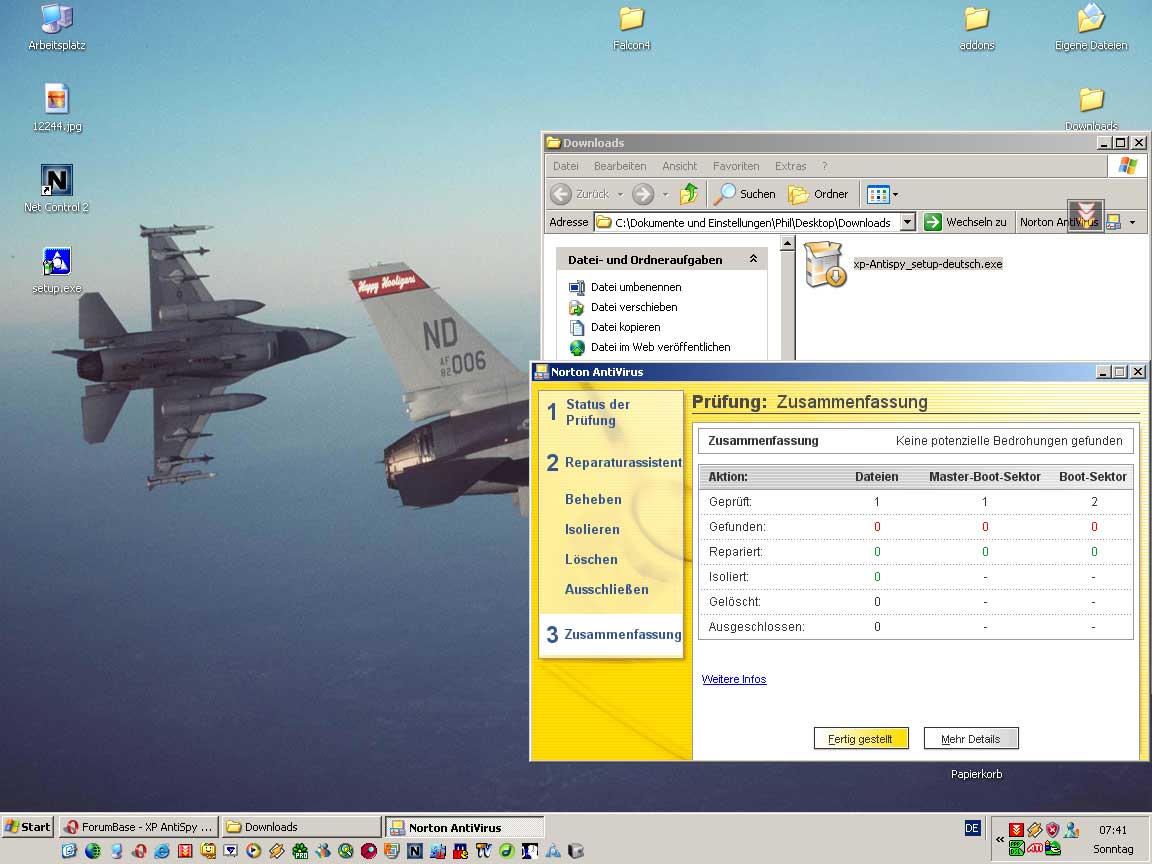This screenshot has height=864, width=1152.
Task: Open the Bearbeiten menu
Action: pos(620,166)
